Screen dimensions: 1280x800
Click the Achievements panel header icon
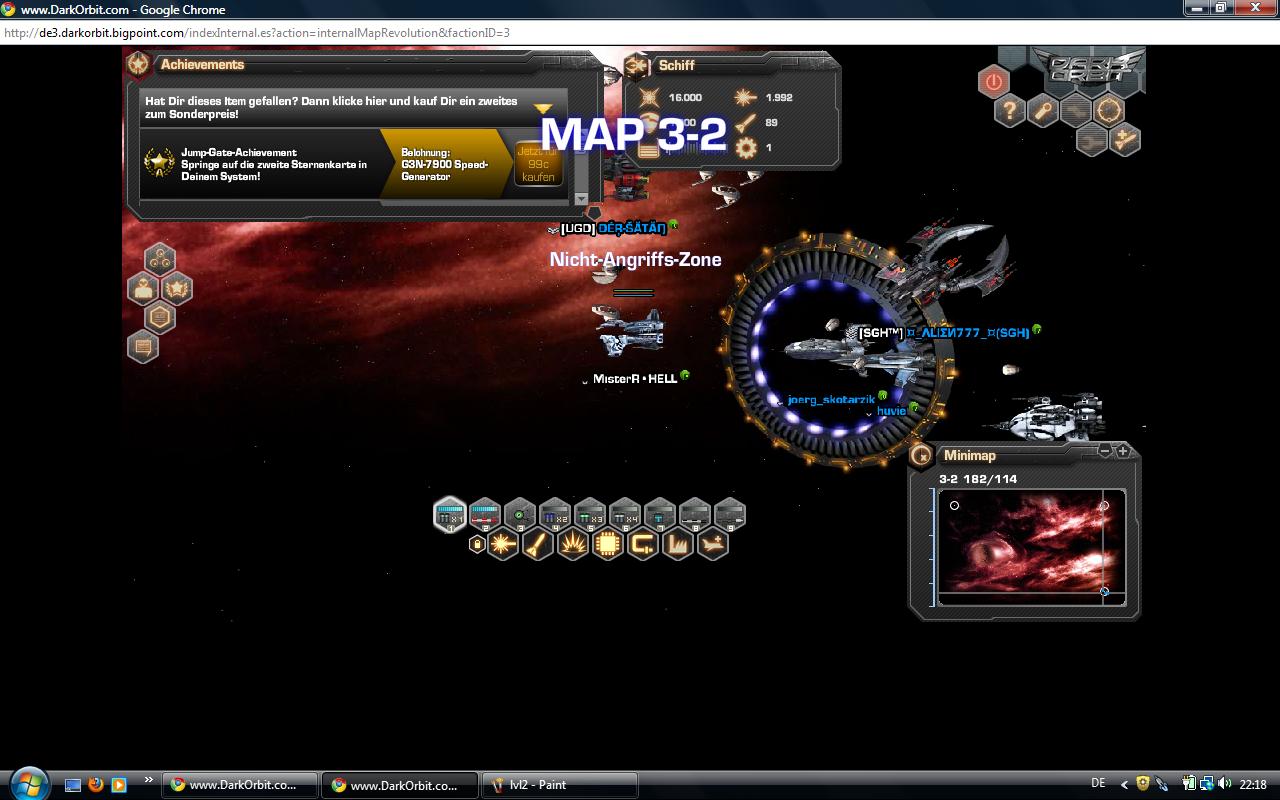pyautogui.click(x=139, y=64)
